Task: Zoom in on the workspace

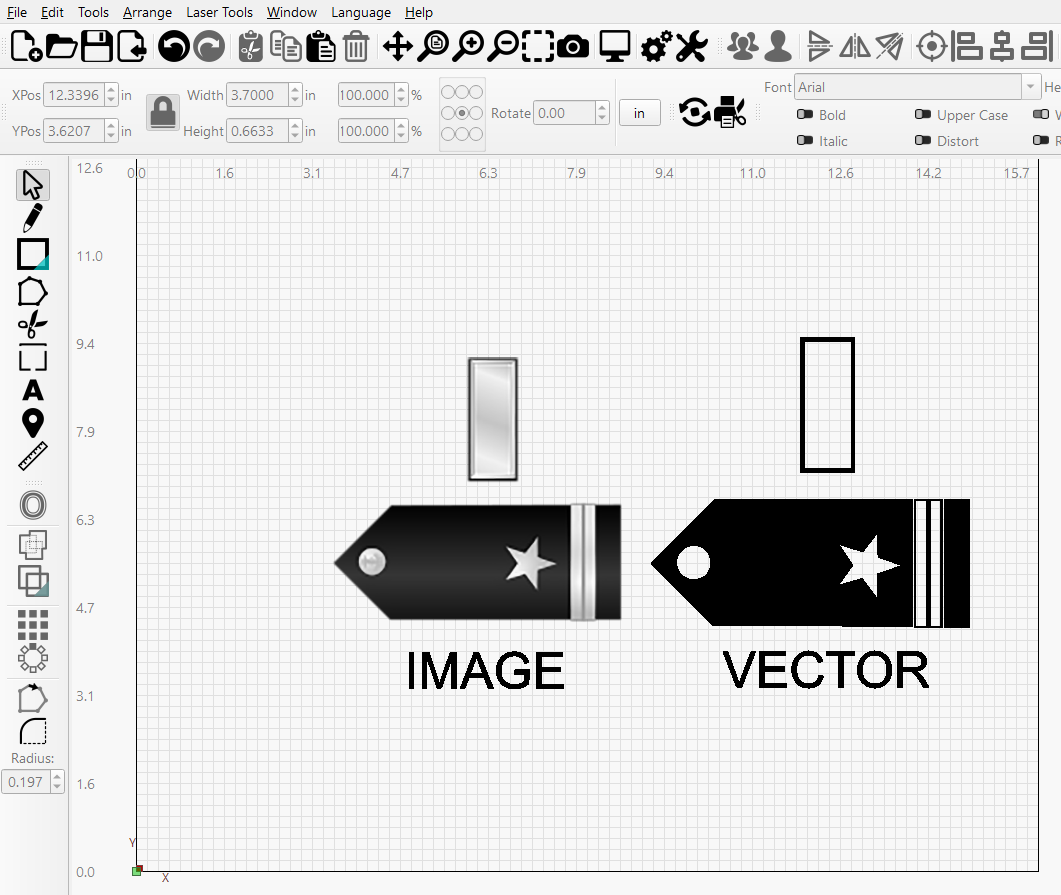Action: pyautogui.click(x=468, y=47)
